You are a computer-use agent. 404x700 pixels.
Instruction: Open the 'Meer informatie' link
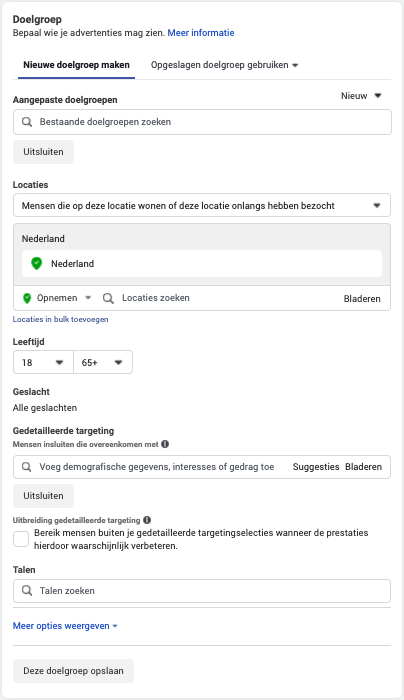(201, 33)
